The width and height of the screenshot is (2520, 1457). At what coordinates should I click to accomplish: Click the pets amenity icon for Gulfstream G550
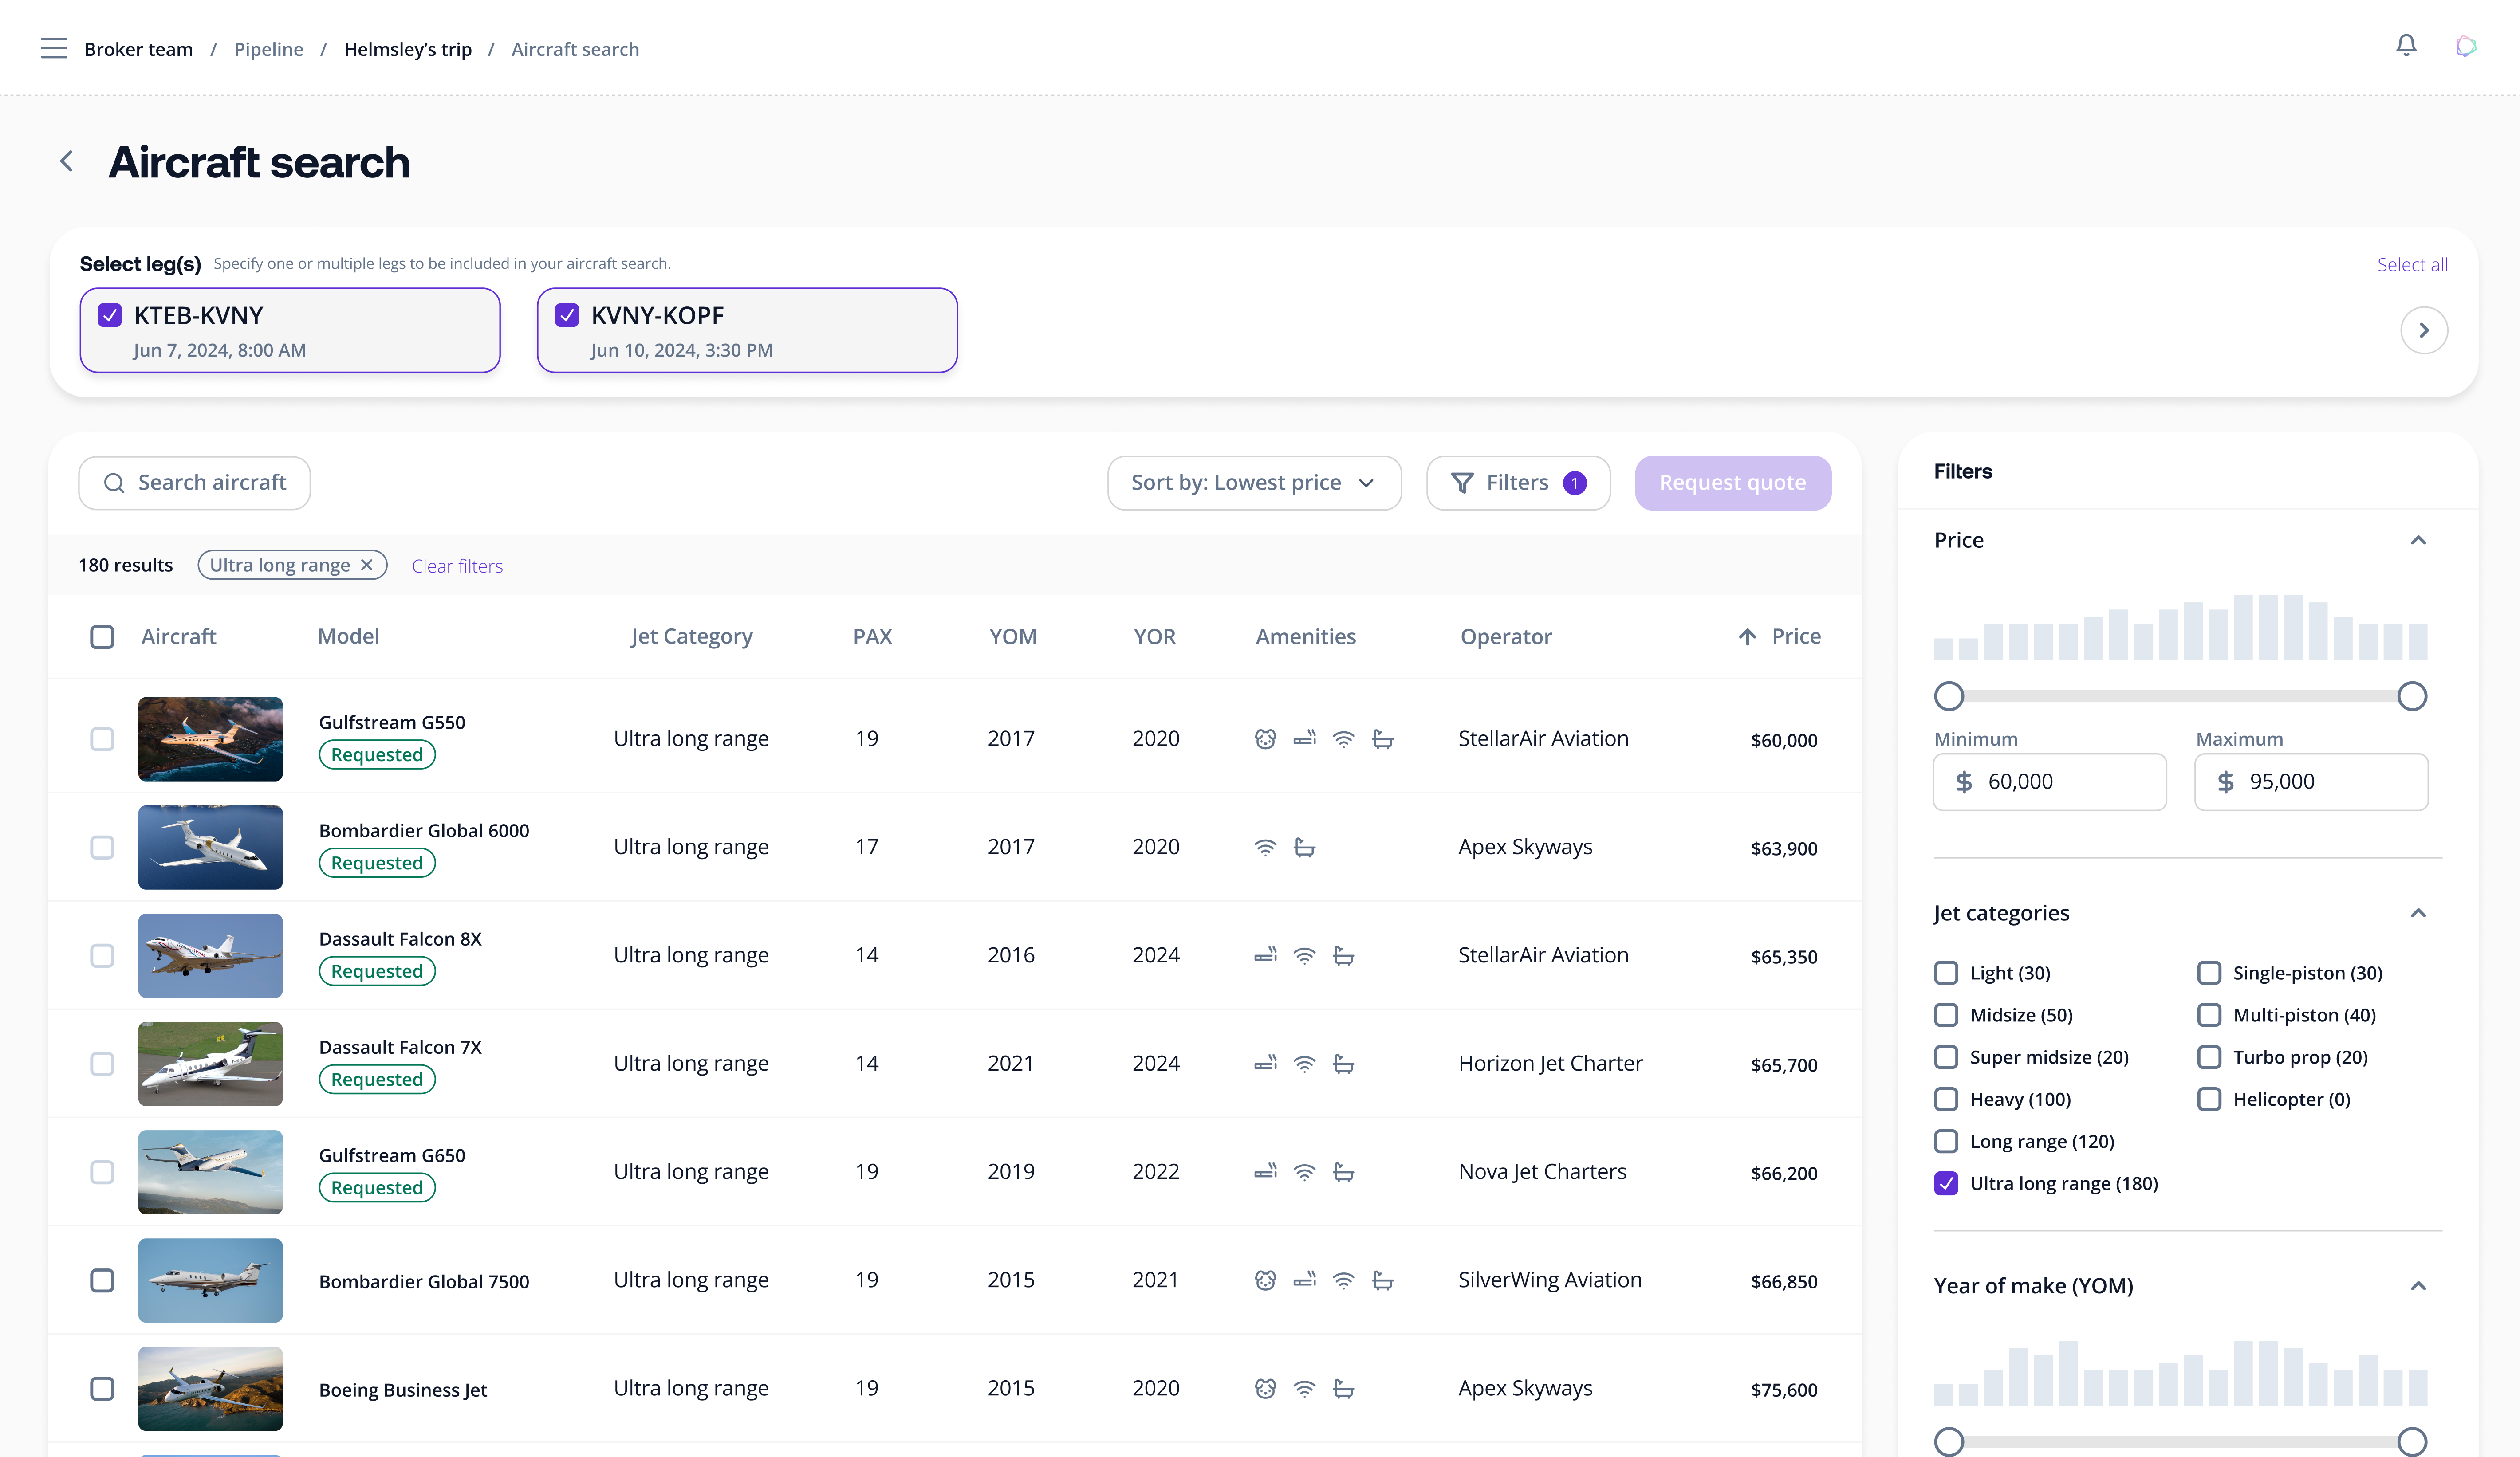click(x=1266, y=739)
